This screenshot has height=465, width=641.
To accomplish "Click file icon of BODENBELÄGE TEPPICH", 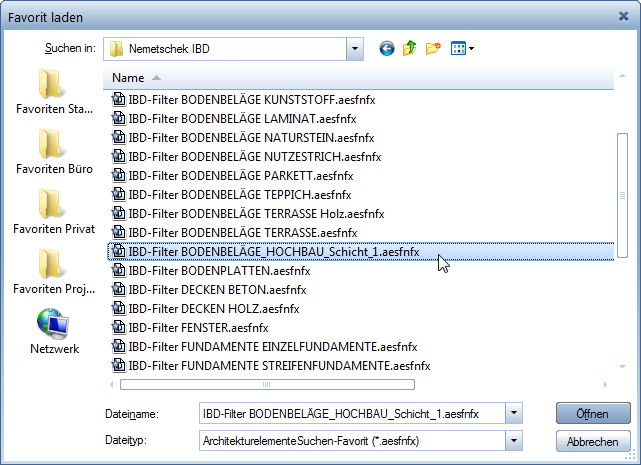I will point(119,195).
